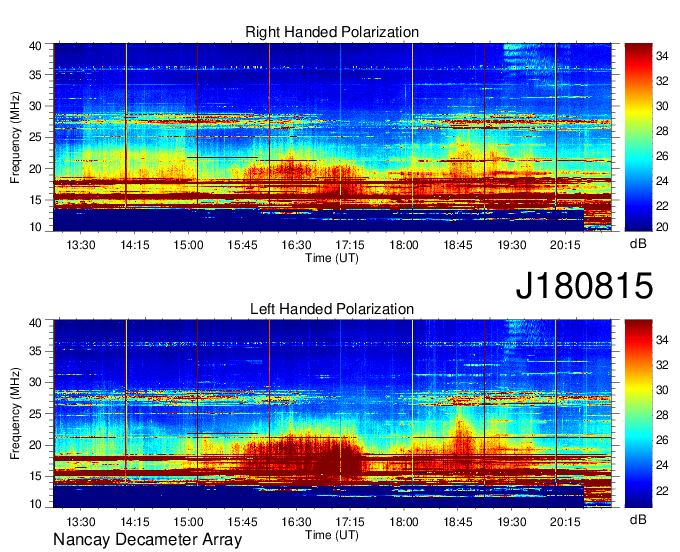Screen dimensions: 680x552
Task: Click the Left Handed Polarization spectrogram image
Action: [x=332, y=414]
